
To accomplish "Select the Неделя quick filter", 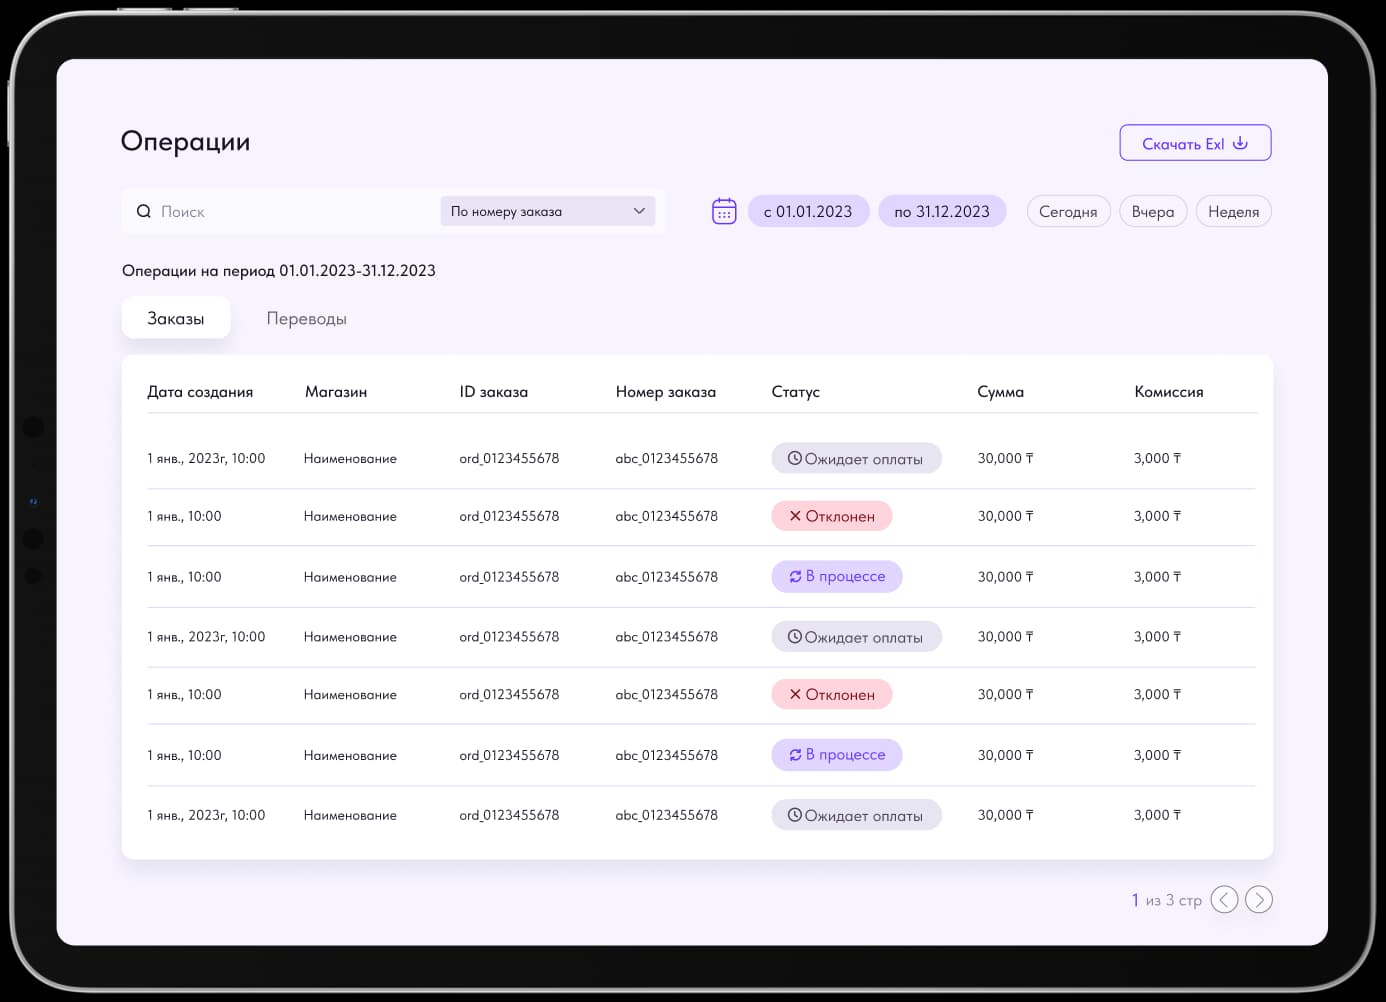I will (x=1233, y=211).
